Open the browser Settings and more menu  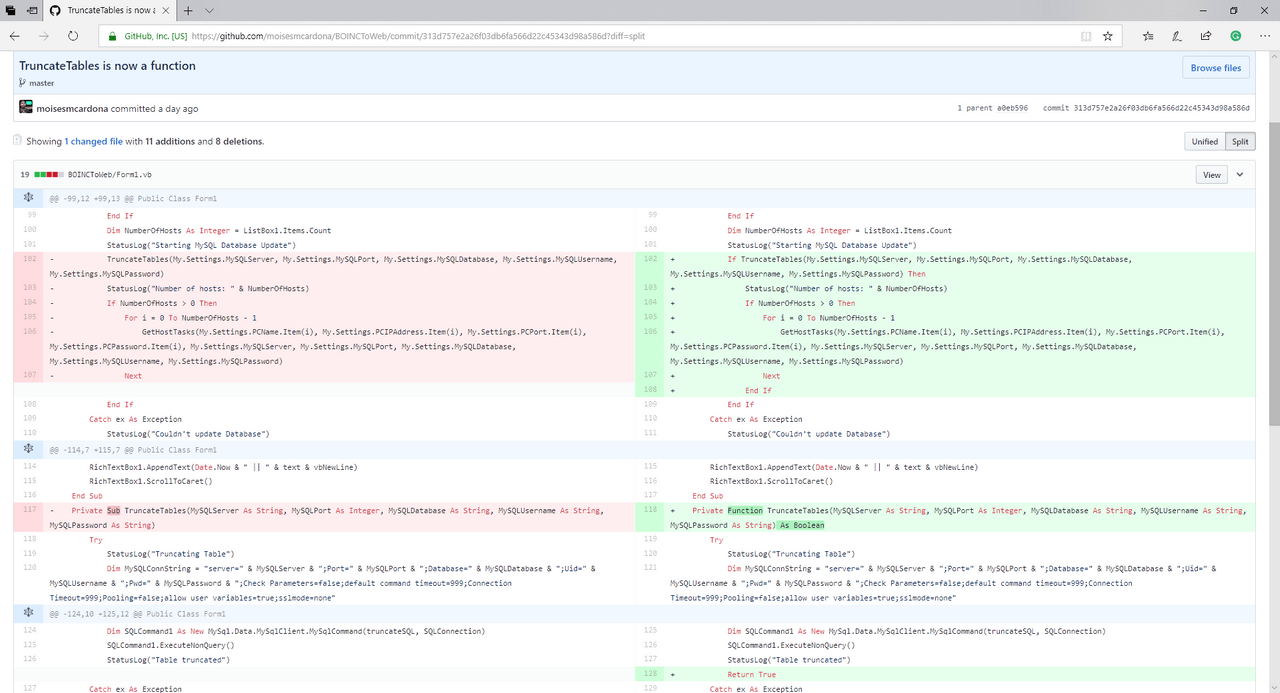[1263, 36]
